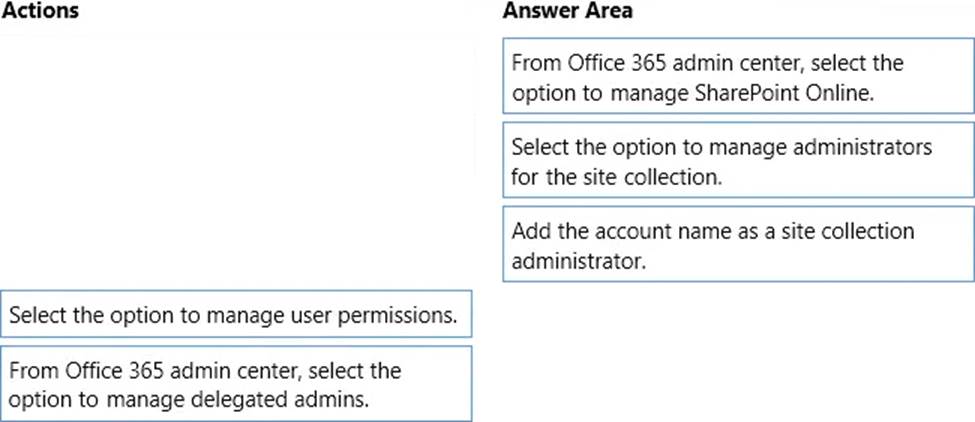Click the 'manage administrators for the site collection' step
The height and width of the screenshot is (422, 975).
(738, 161)
